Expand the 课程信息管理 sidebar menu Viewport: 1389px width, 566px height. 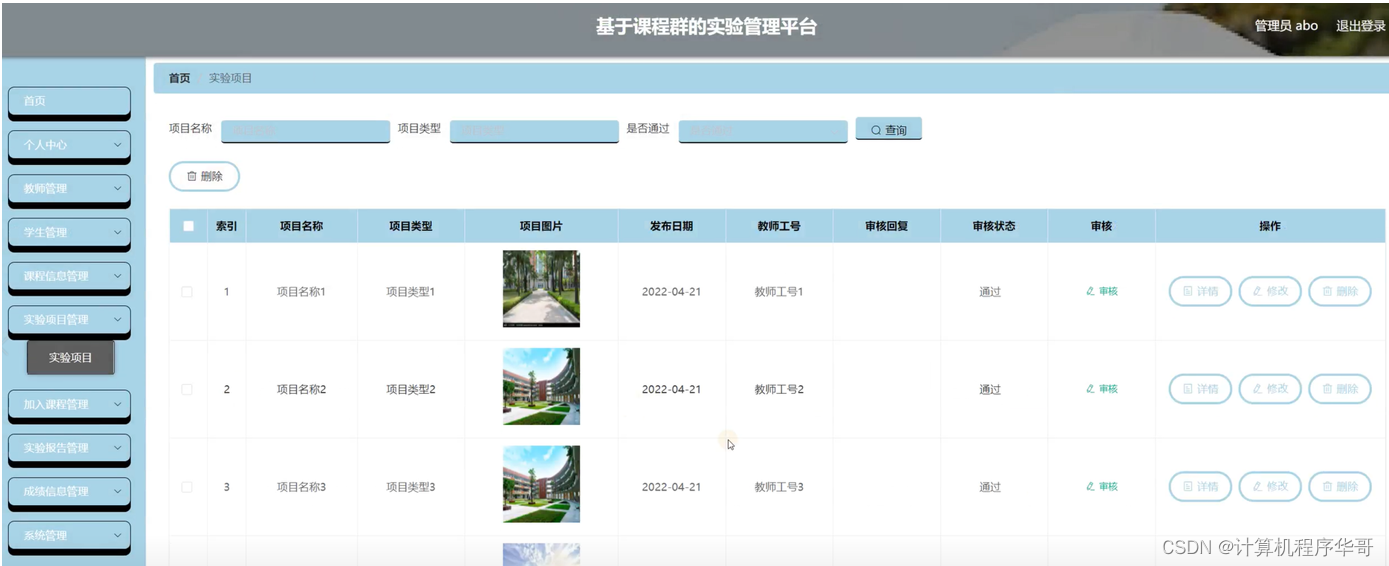[x=69, y=276]
